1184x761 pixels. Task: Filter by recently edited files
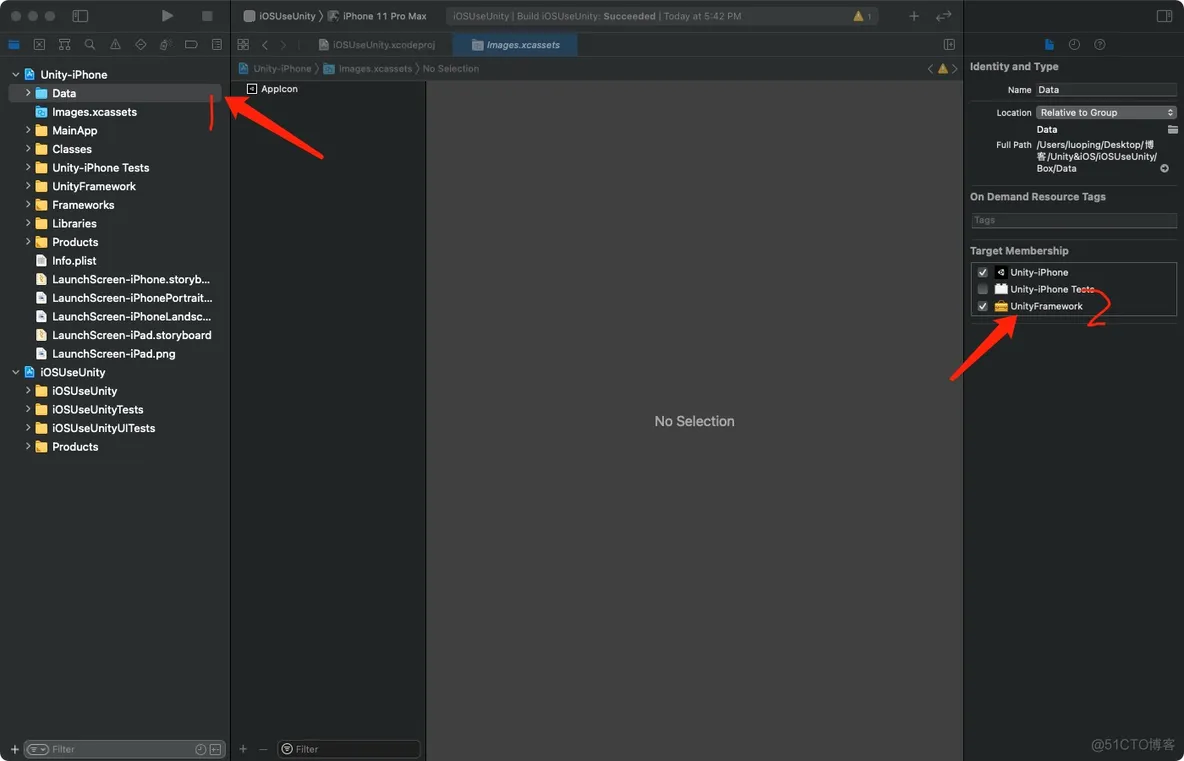pos(200,749)
